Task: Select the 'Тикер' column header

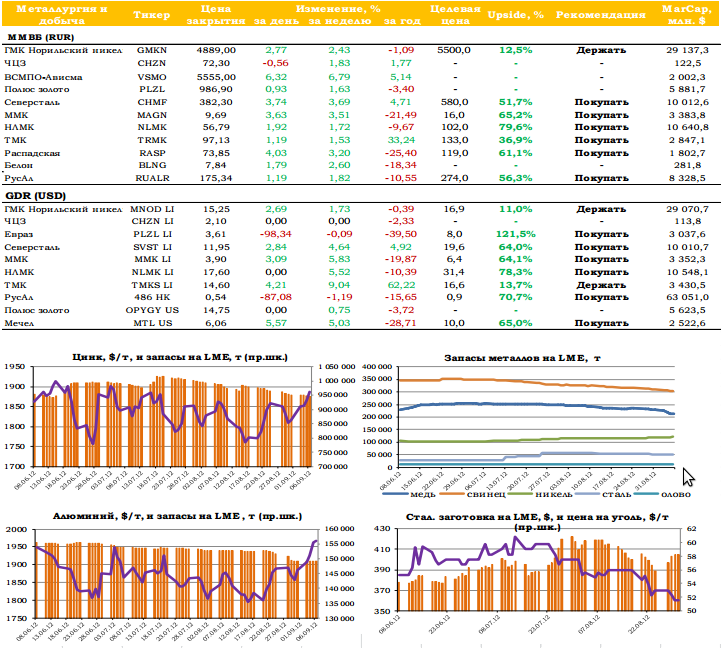Action: [151, 15]
